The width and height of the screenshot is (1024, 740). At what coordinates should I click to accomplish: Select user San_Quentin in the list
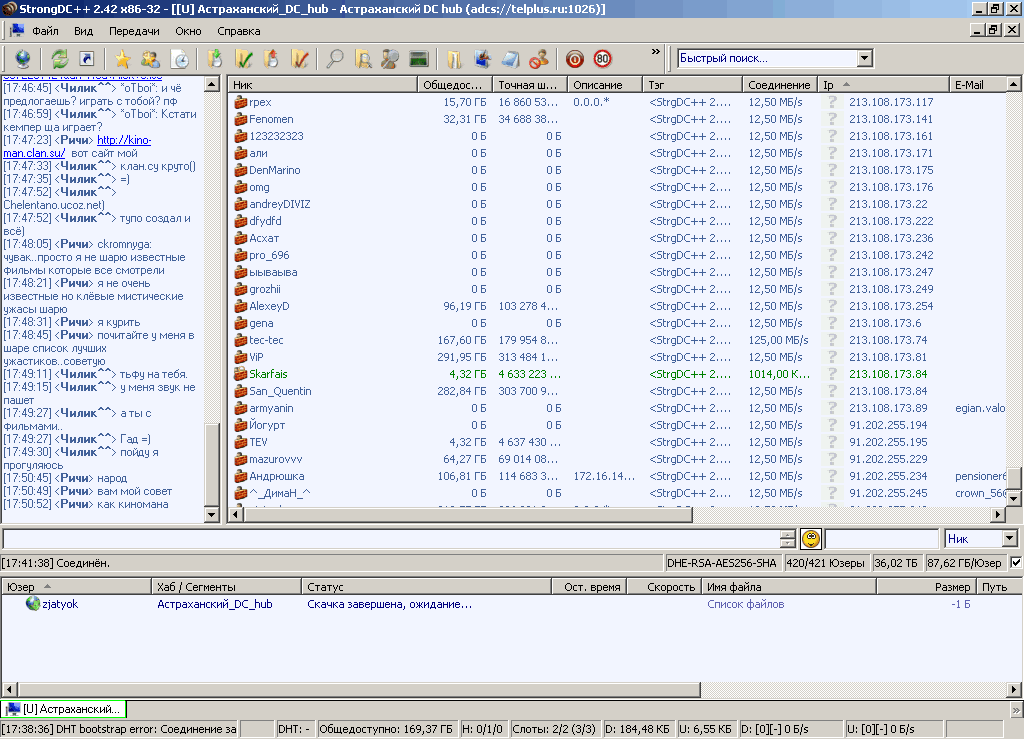(280, 391)
